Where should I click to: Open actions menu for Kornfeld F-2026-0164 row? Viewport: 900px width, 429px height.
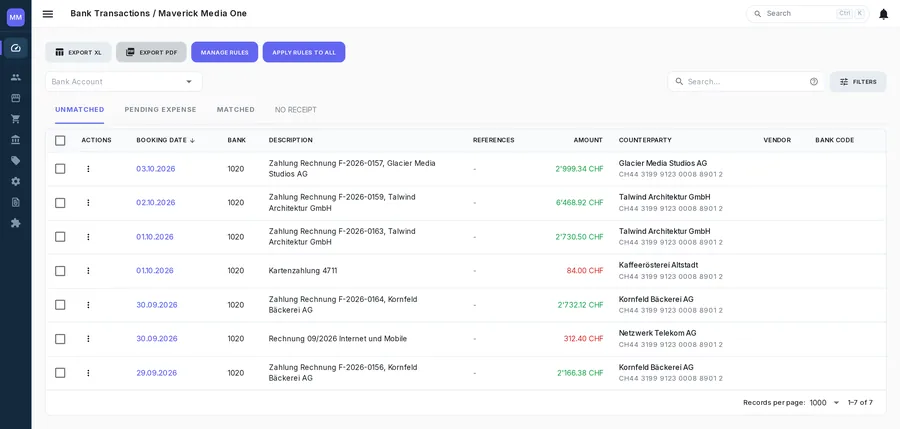(88, 305)
